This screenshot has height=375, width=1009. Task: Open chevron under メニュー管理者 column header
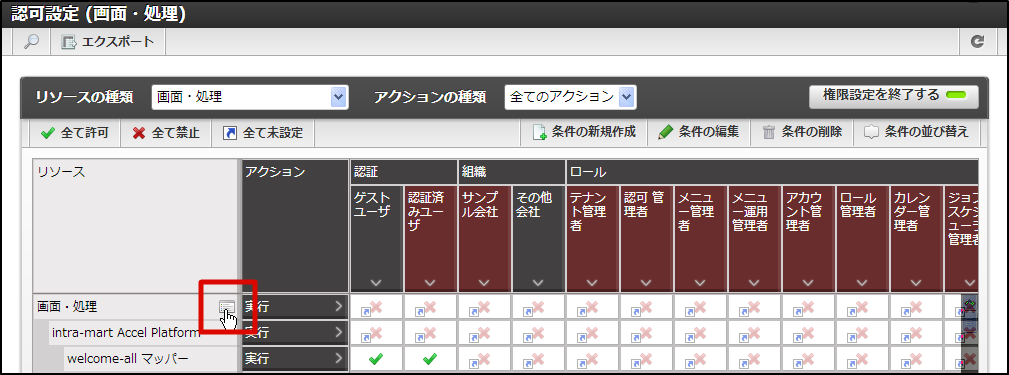tap(701, 282)
